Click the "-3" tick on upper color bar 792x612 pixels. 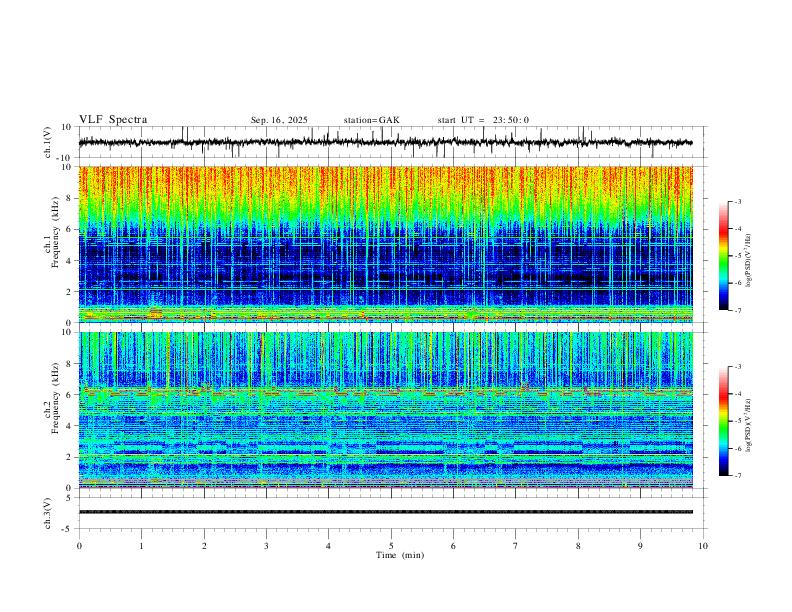coord(738,201)
